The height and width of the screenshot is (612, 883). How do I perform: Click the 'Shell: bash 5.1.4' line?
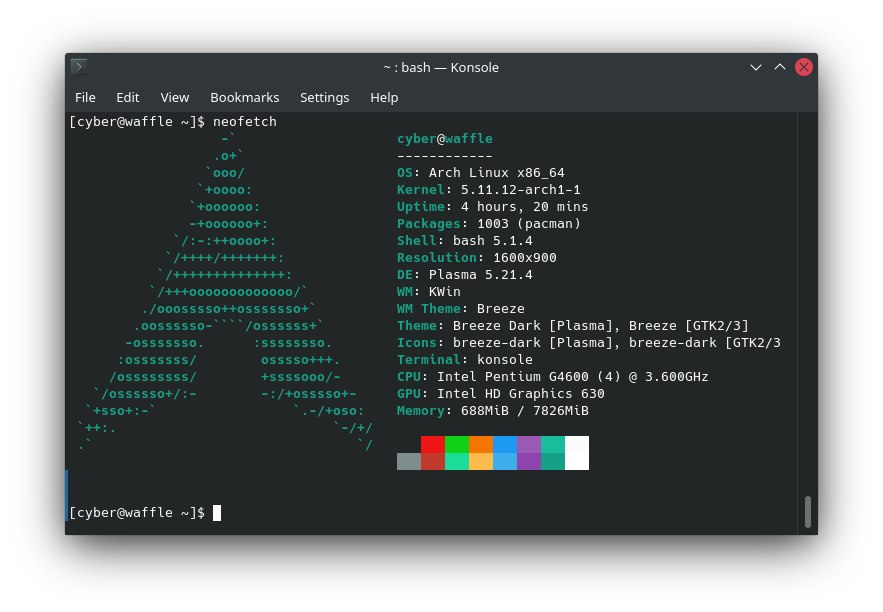(x=465, y=240)
